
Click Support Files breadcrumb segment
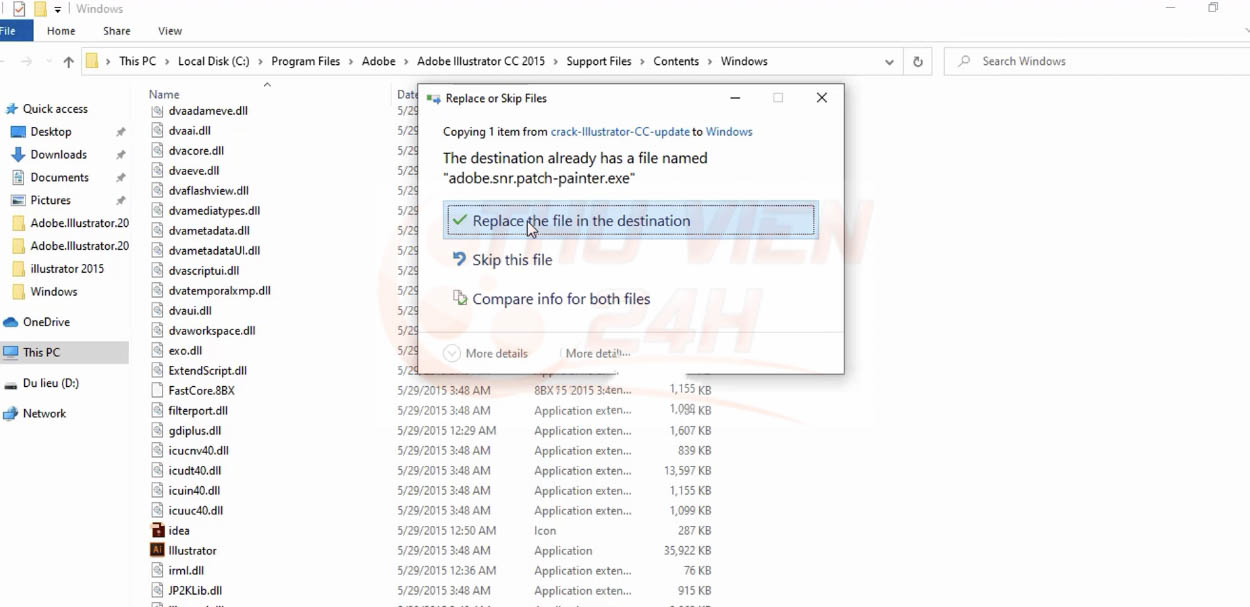[599, 62]
